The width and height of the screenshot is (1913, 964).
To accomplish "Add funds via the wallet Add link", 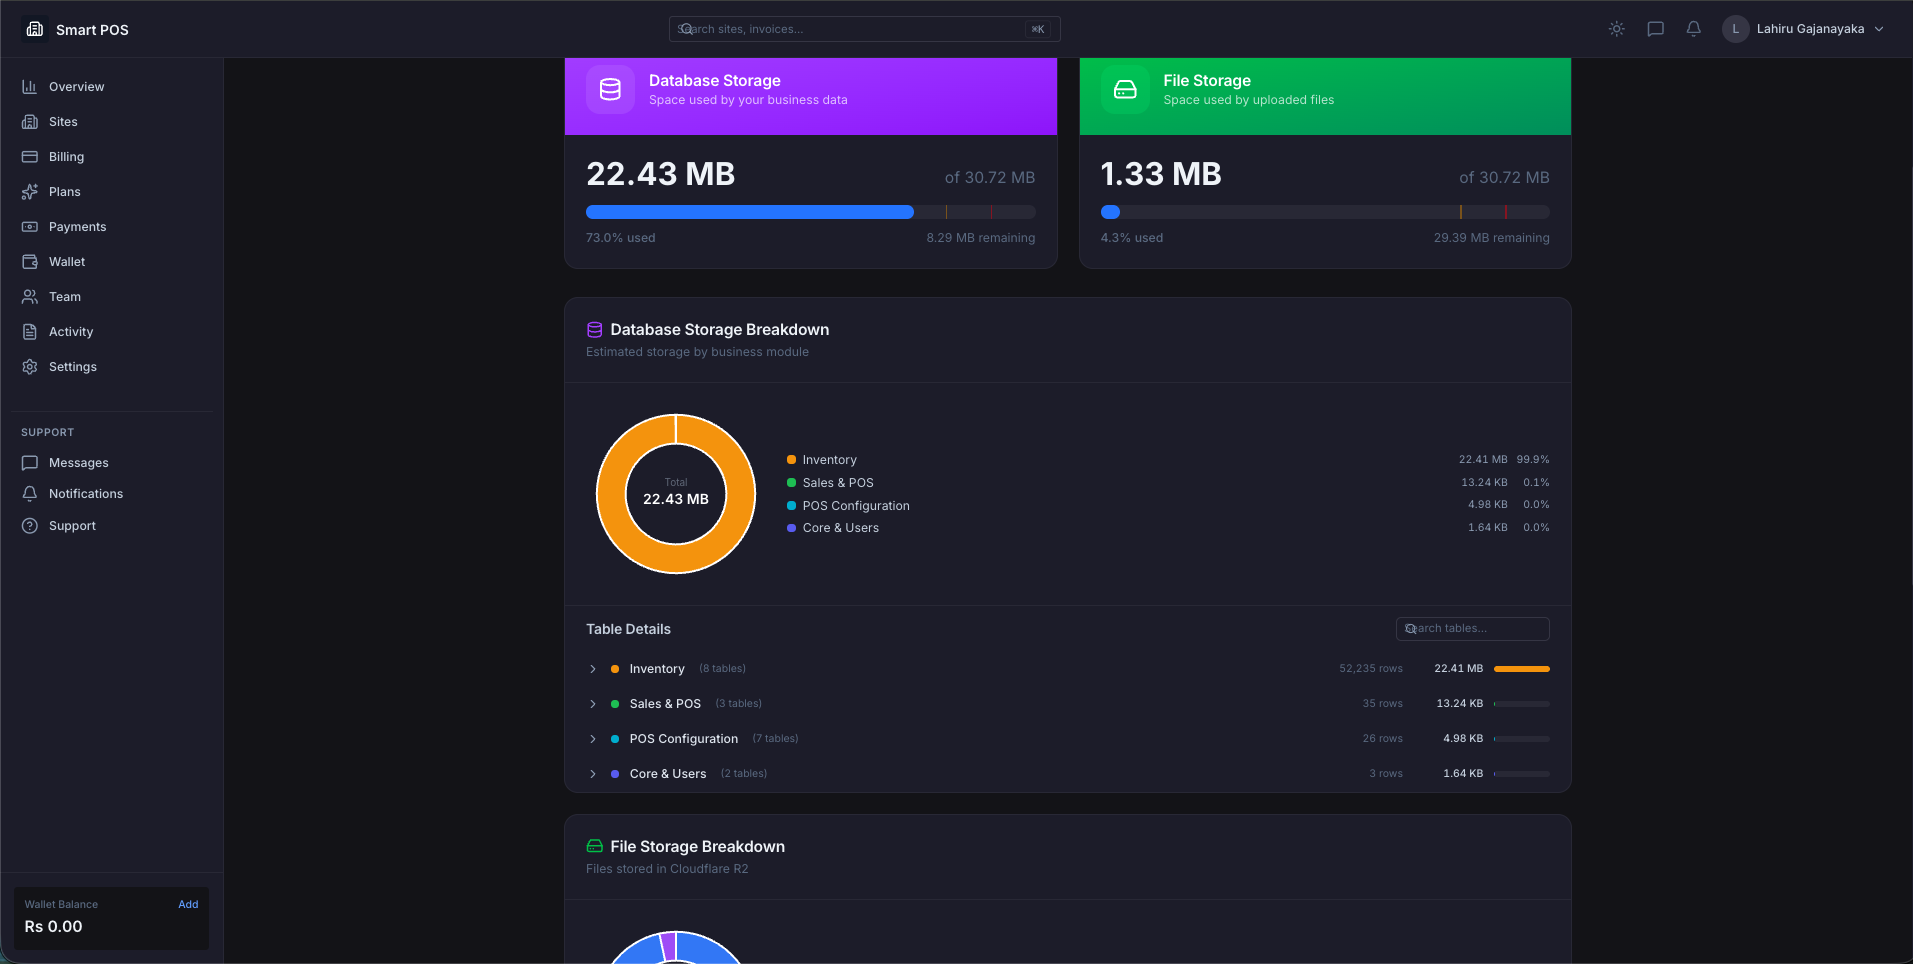I will pos(188,905).
